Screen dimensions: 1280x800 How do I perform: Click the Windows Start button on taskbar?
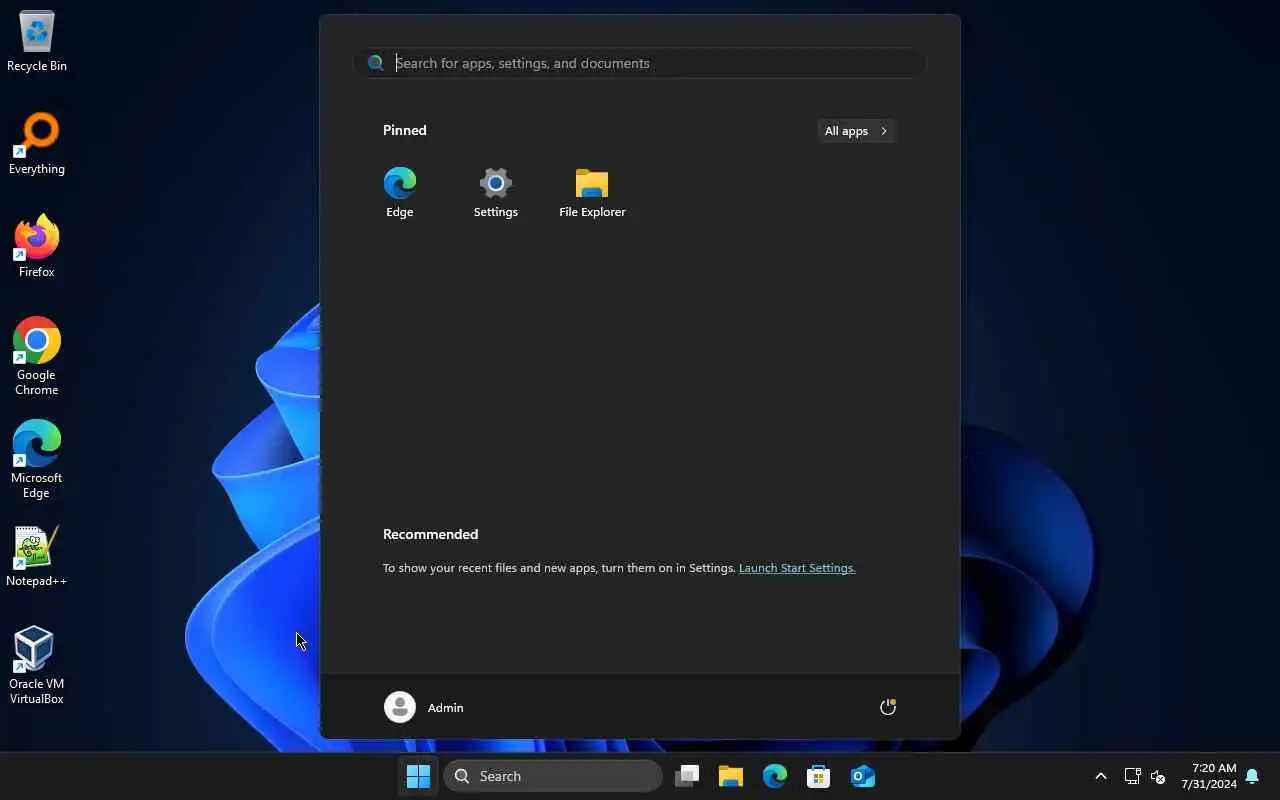pyautogui.click(x=418, y=776)
